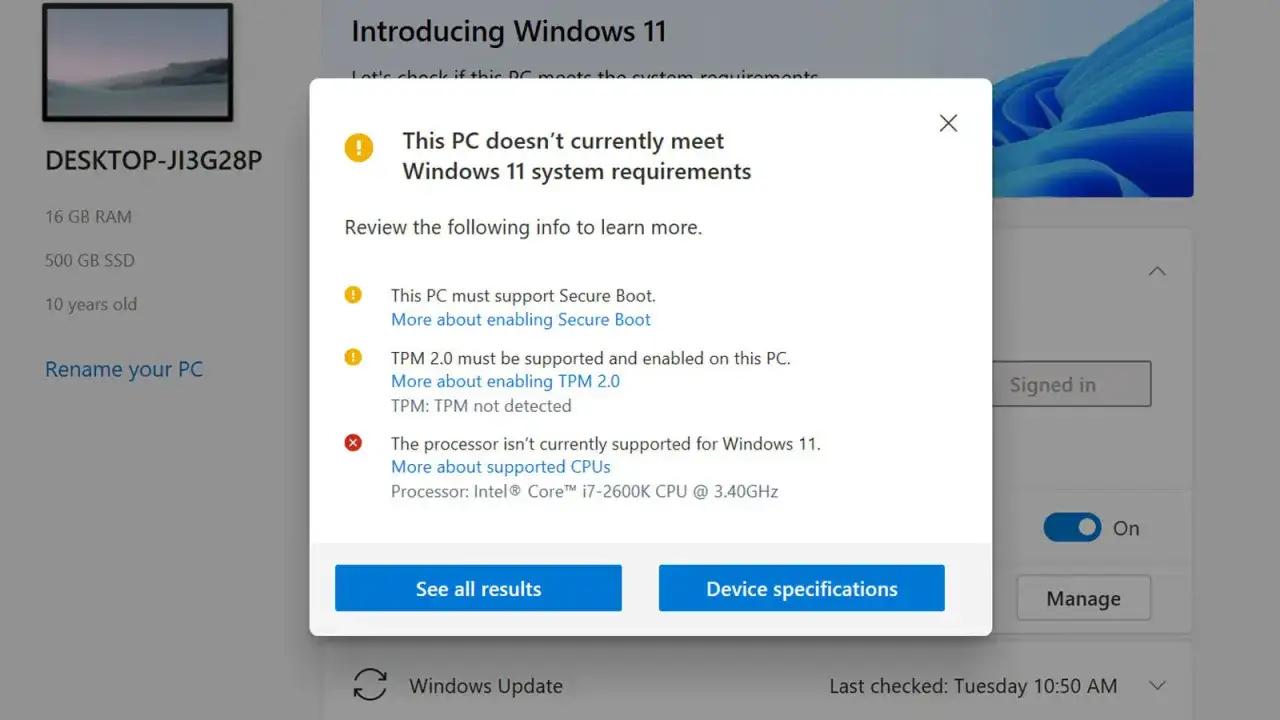Expand the Windows Update row chevron
The height and width of the screenshot is (720, 1280).
tap(1157, 686)
